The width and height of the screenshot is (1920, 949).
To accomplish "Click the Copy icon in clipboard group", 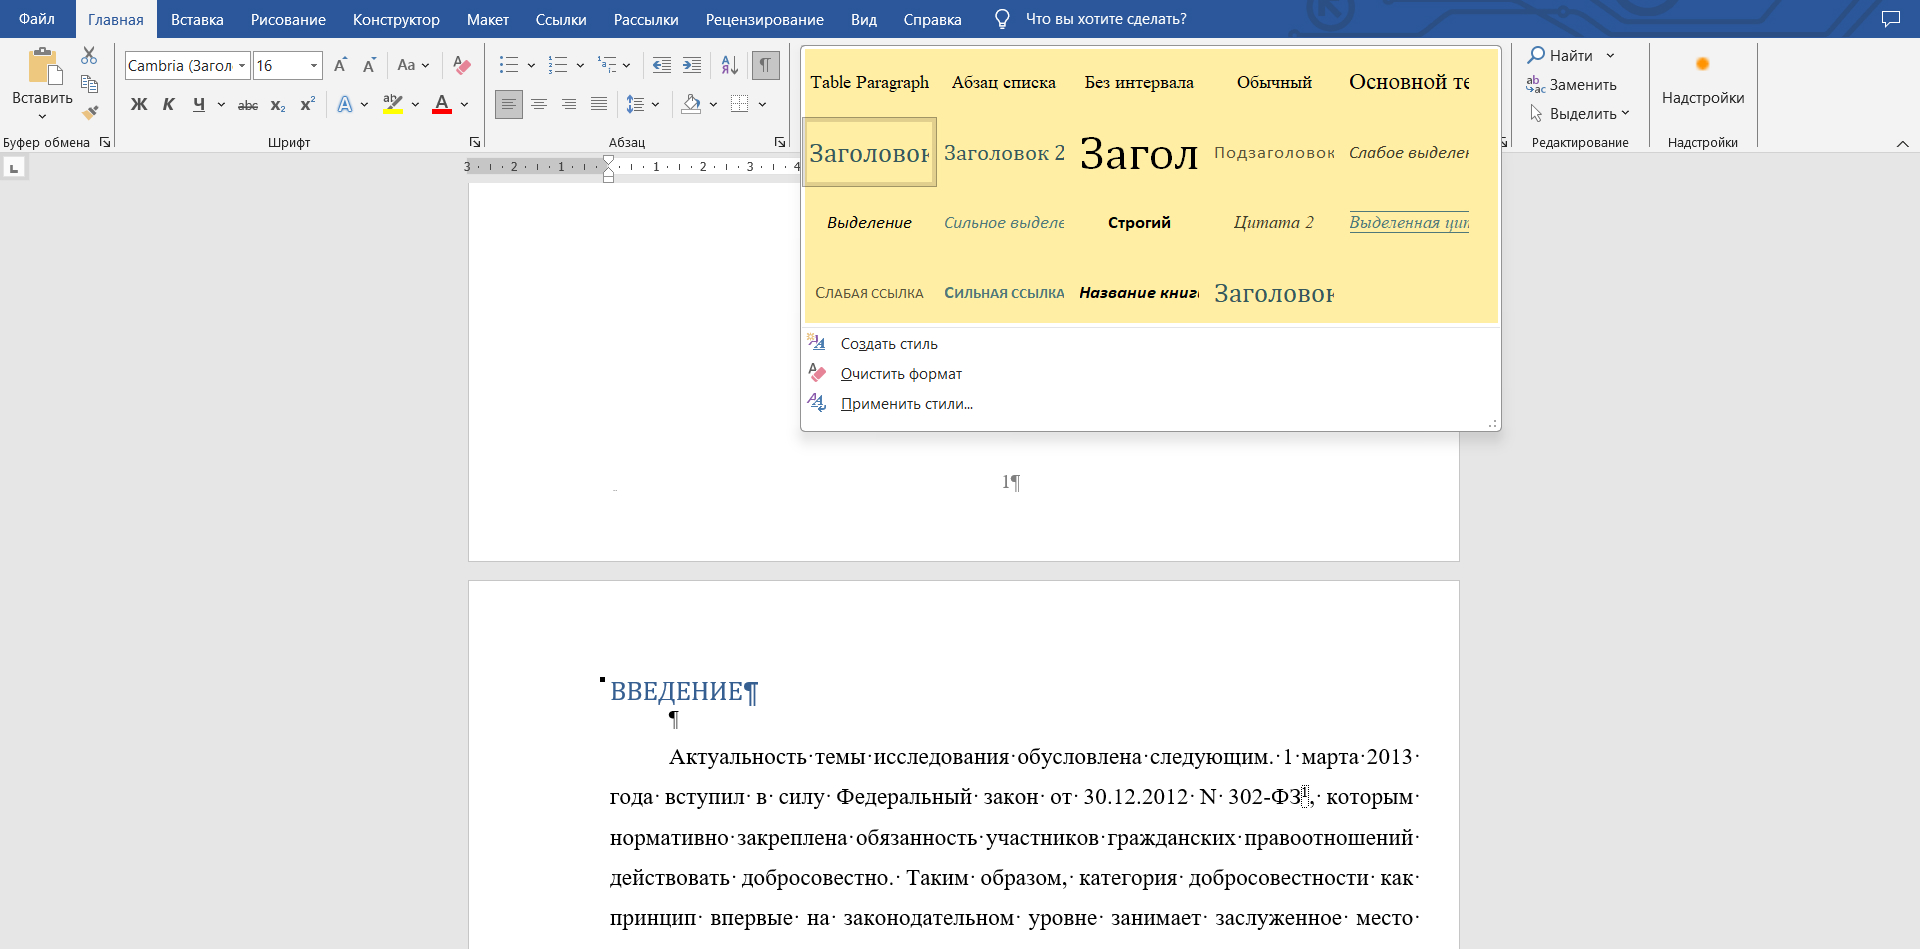I will [x=89, y=84].
